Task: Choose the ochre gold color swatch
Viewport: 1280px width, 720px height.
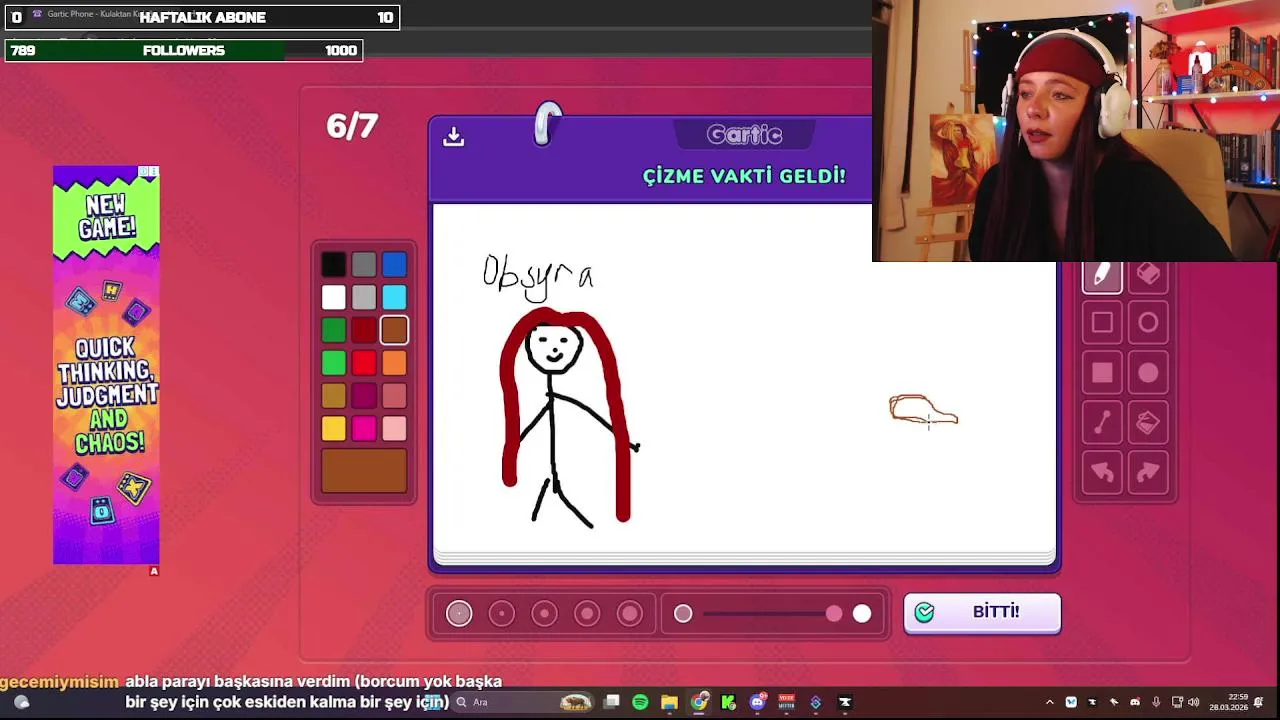Action: coord(334,396)
